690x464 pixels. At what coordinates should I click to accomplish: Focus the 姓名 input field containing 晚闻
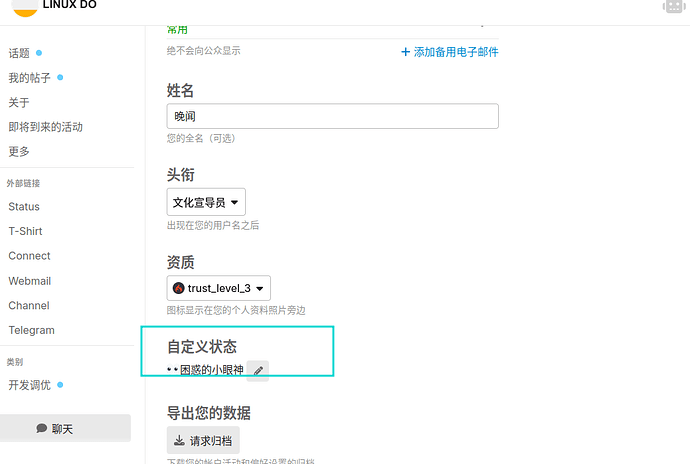click(333, 116)
